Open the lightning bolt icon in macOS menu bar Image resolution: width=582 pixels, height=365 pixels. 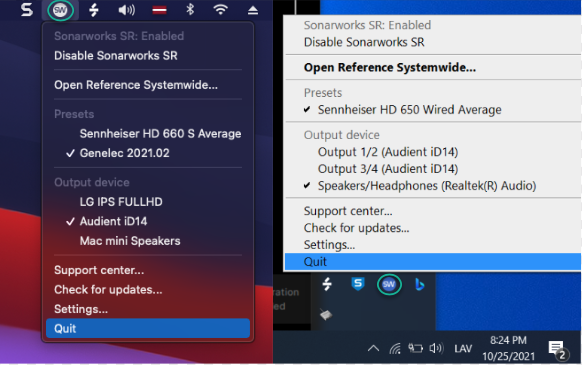pyautogui.click(x=94, y=10)
